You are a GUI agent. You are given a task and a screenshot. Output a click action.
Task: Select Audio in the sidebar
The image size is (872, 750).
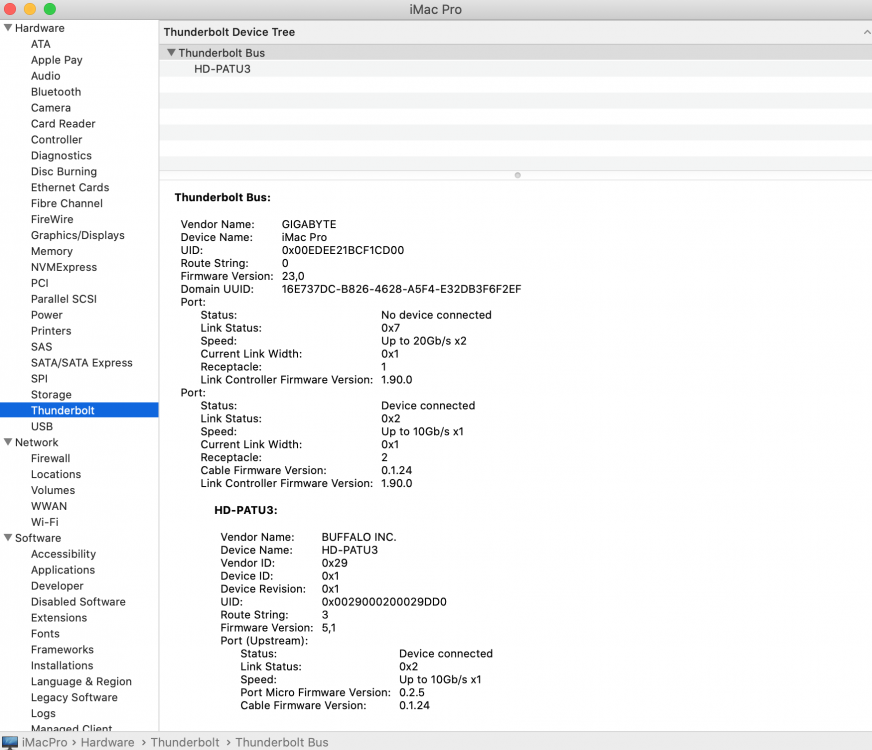(46, 76)
